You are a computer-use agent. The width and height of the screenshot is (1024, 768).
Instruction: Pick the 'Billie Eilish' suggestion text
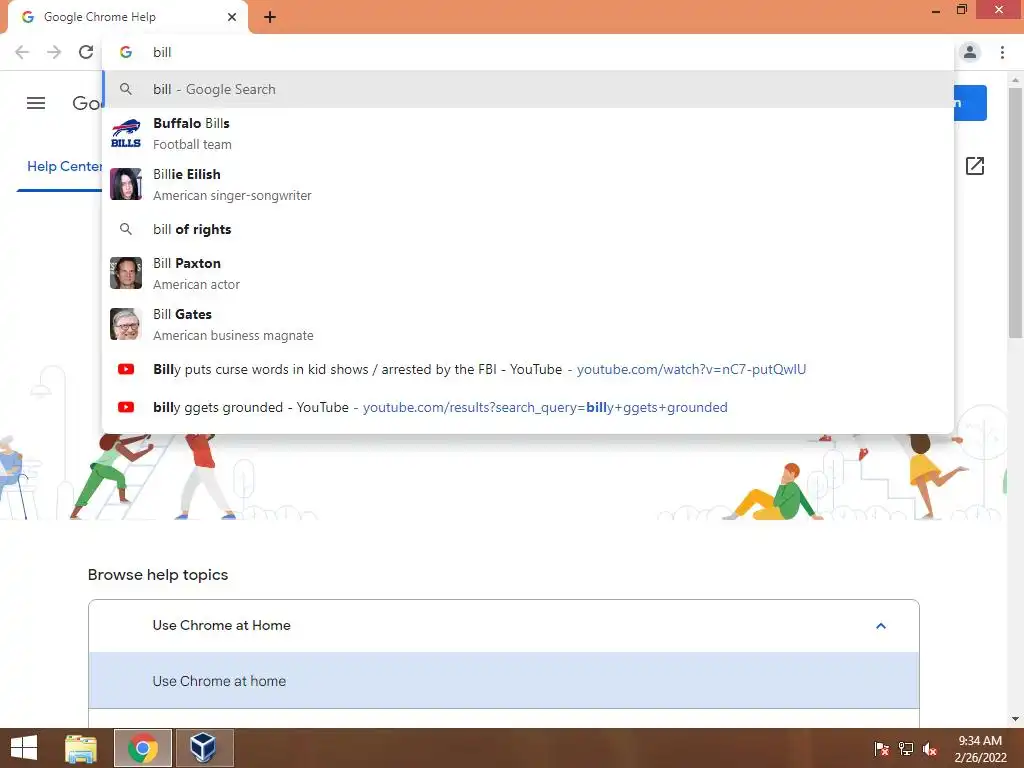187,174
